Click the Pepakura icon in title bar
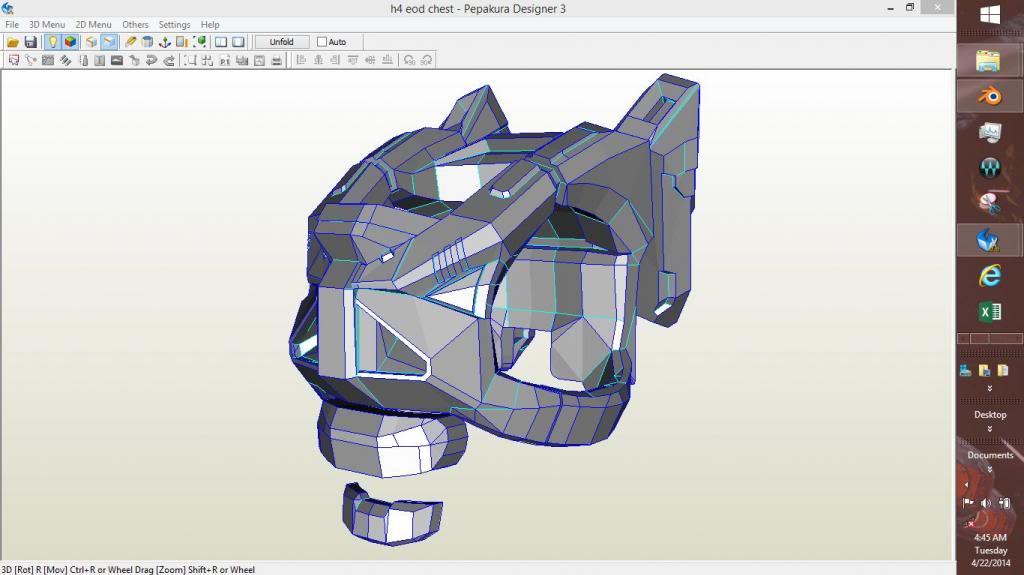This screenshot has width=1024, height=575. point(8,8)
